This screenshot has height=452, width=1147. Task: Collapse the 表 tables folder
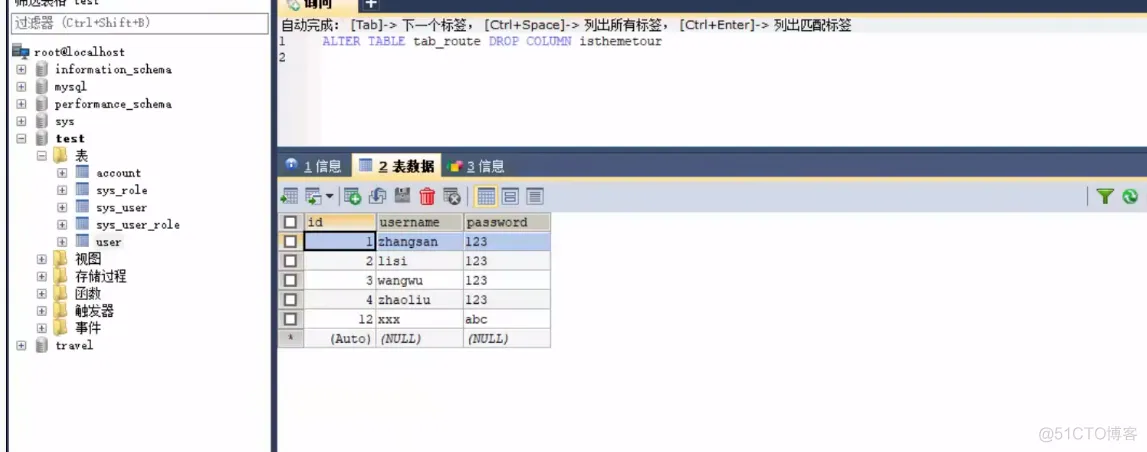click(x=42, y=156)
